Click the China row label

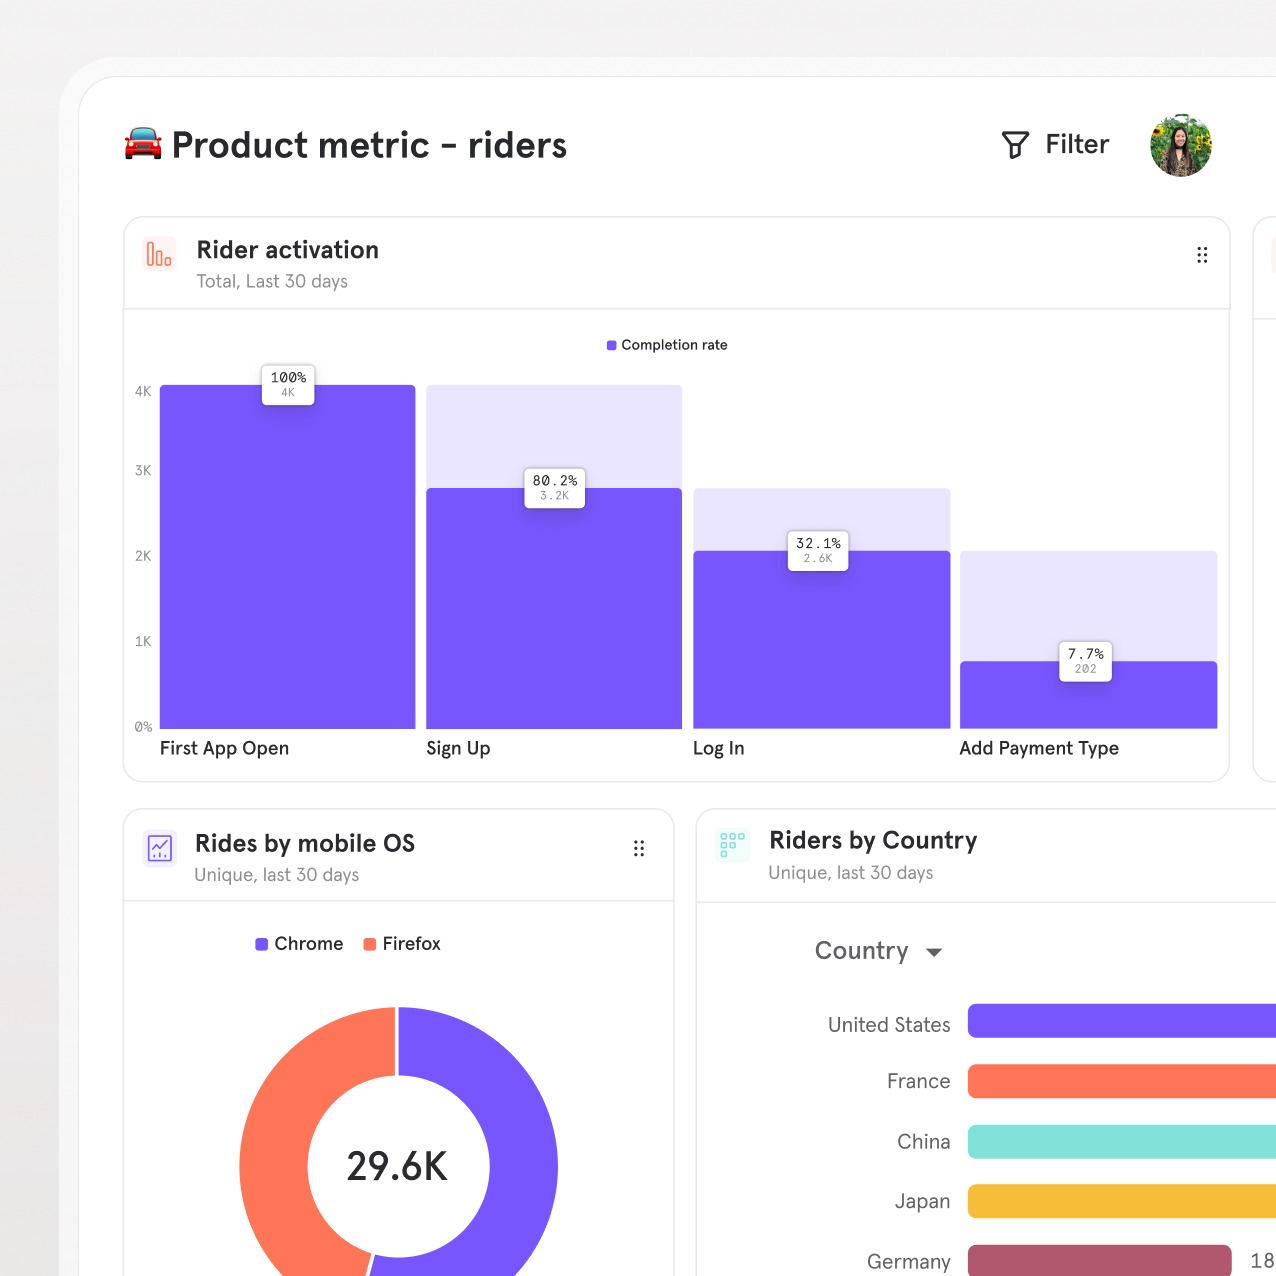(x=924, y=1142)
